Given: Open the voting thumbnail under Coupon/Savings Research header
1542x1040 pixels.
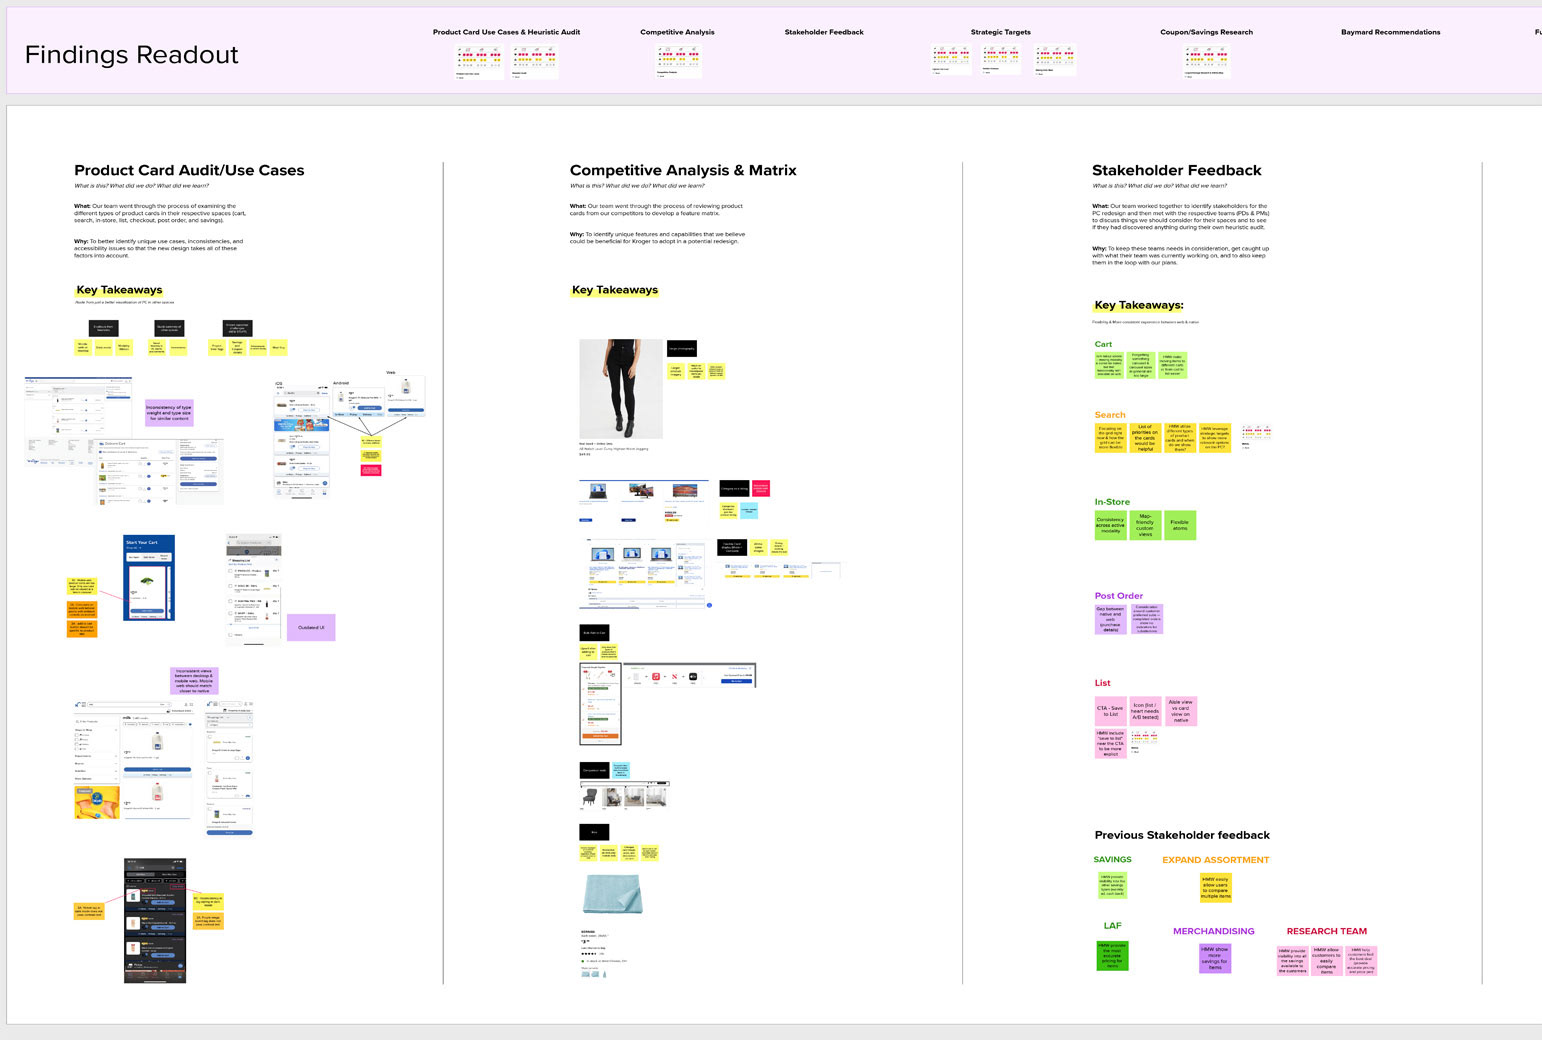Looking at the screenshot, I should pyautogui.click(x=1207, y=61).
